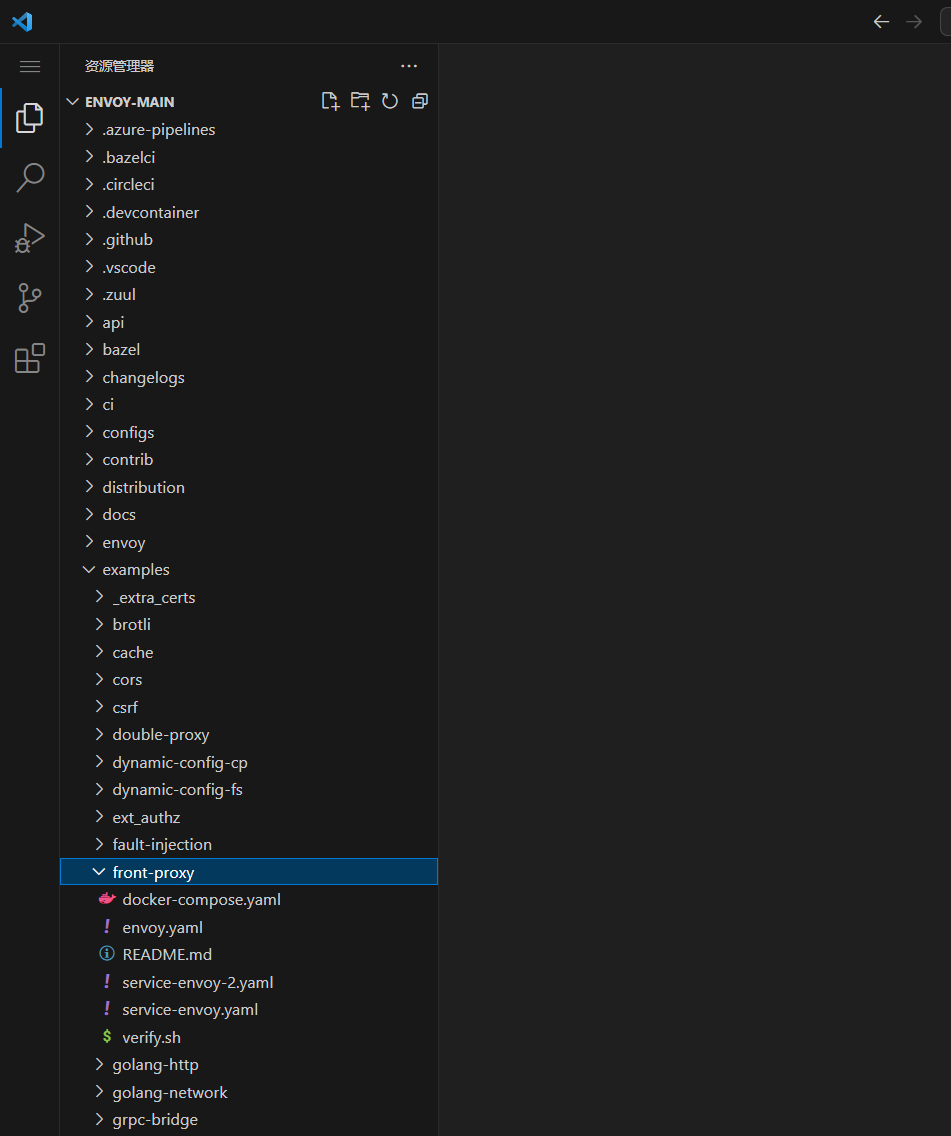Expand the configs folder chevron

(x=89, y=432)
